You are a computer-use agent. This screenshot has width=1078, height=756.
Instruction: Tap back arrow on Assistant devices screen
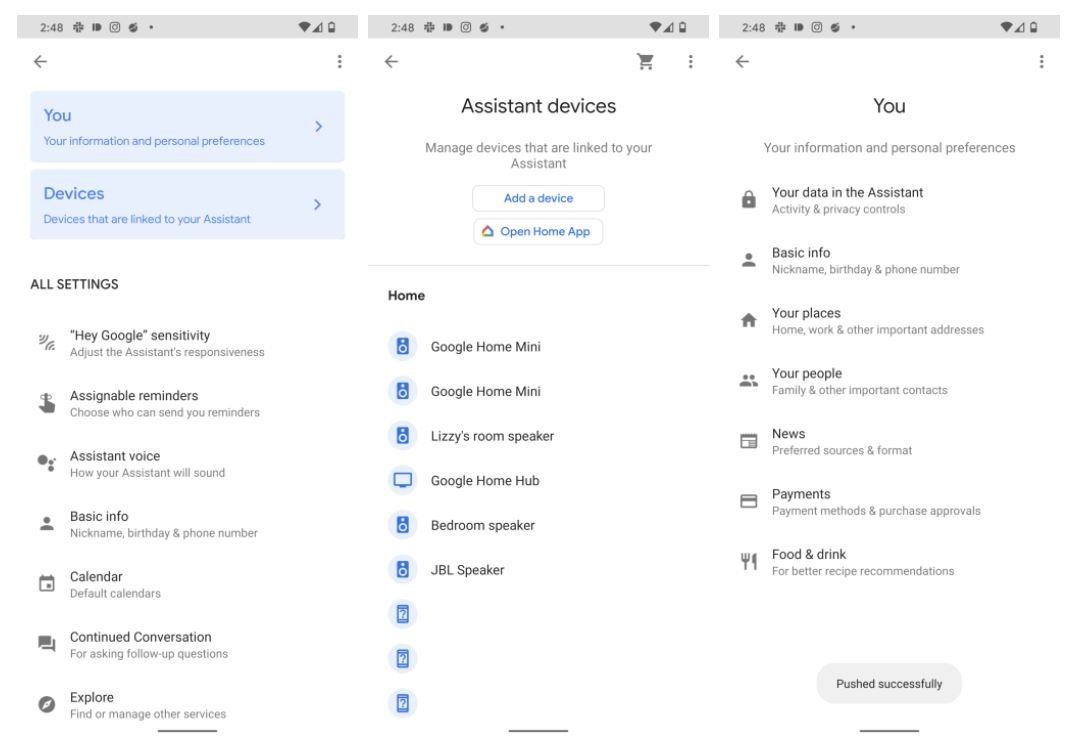point(391,62)
